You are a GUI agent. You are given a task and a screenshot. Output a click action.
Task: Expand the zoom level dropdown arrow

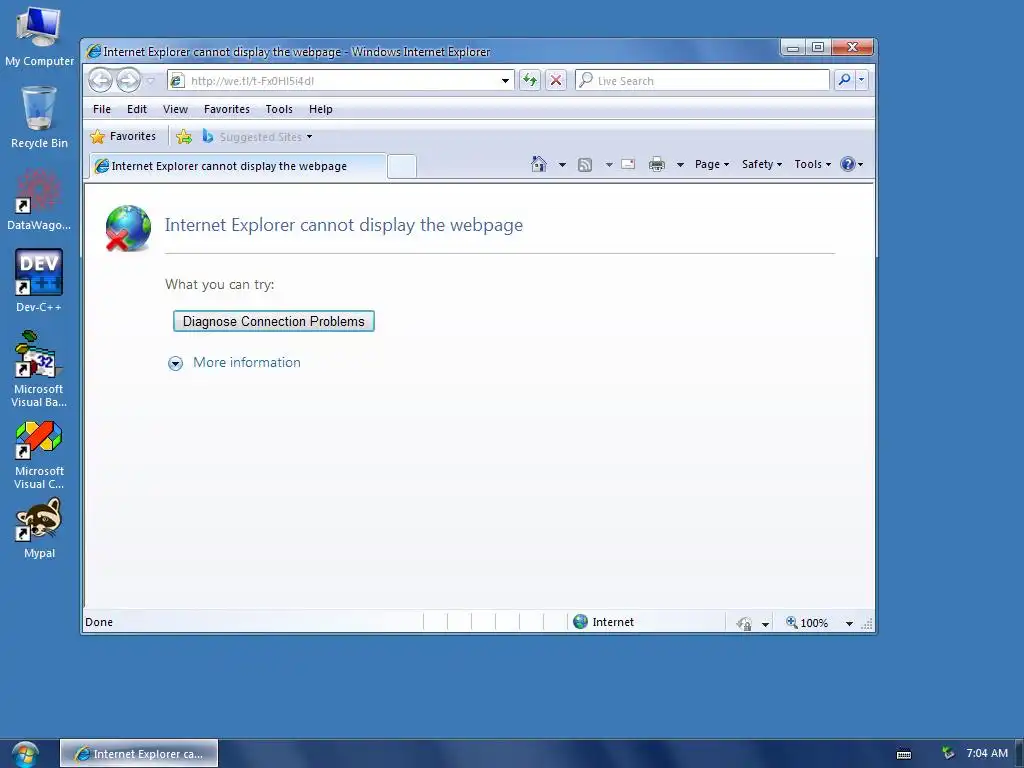click(849, 624)
